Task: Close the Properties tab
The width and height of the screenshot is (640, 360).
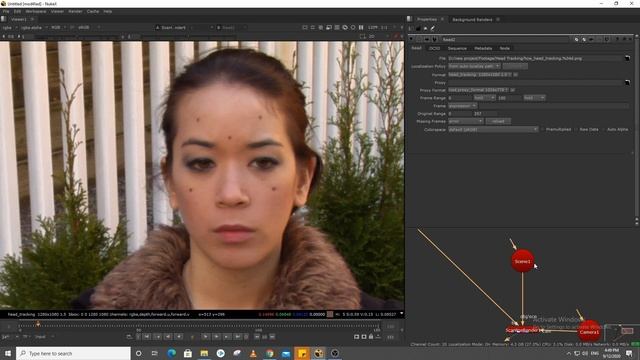Action: pos(442,19)
